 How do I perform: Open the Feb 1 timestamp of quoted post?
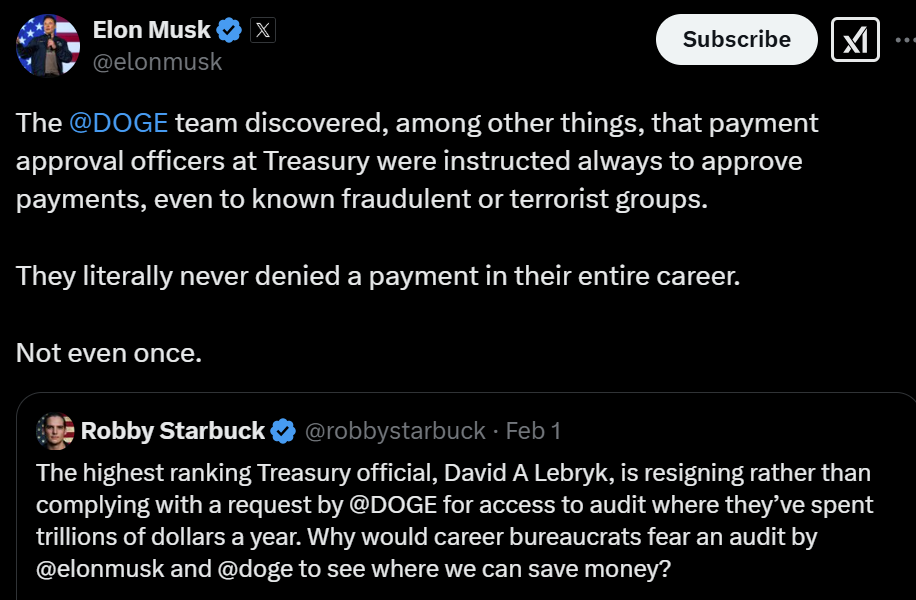click(x=533, y=431)
